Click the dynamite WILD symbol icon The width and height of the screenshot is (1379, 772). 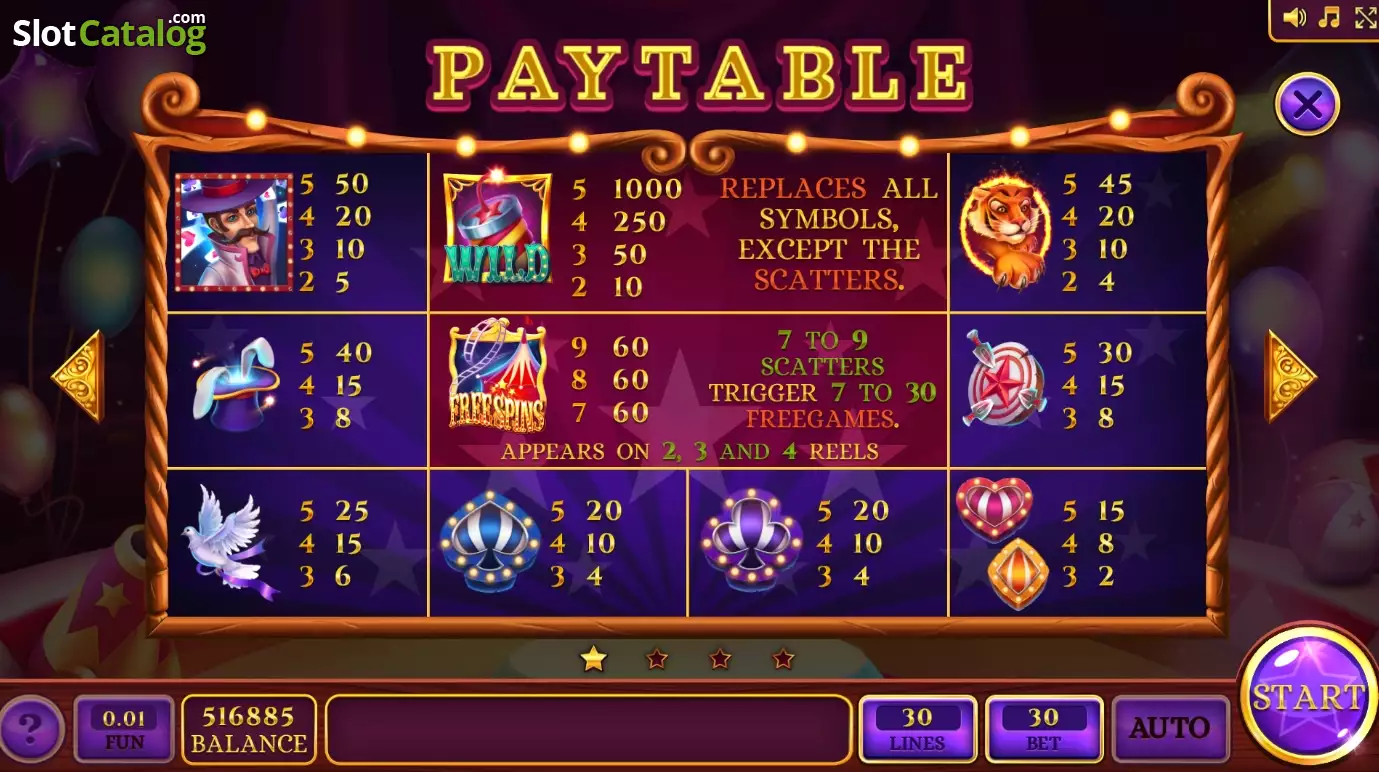pos(497,228)
